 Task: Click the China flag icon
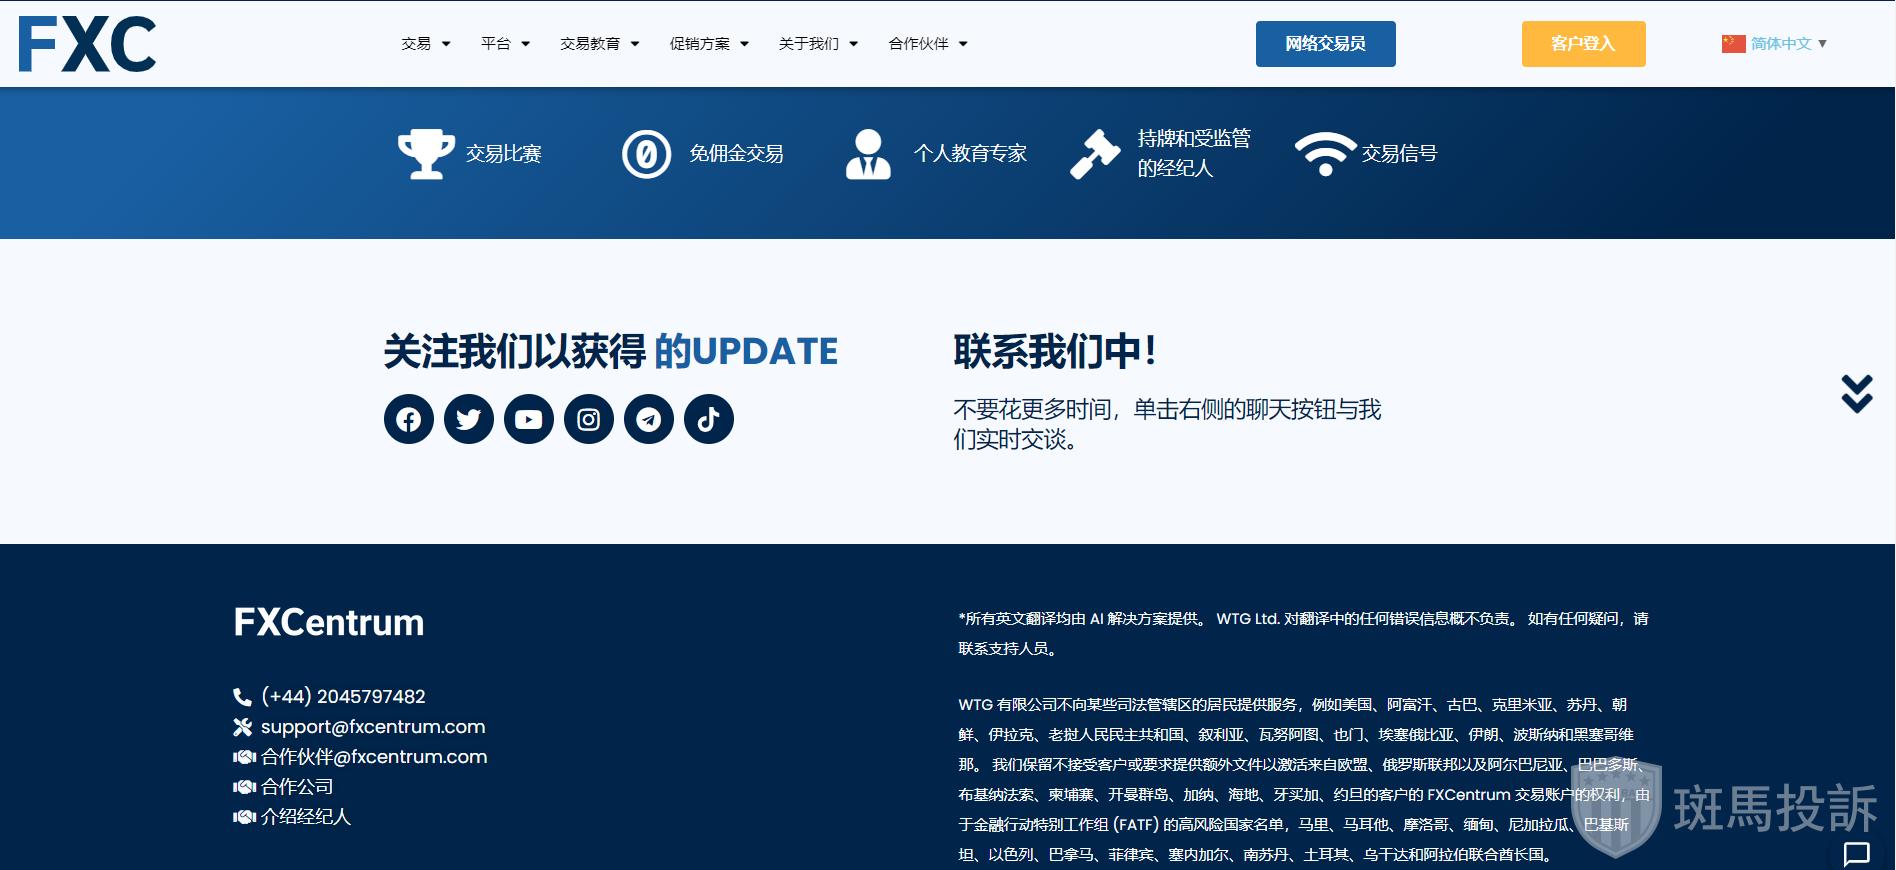click(x=1733, y=44)
